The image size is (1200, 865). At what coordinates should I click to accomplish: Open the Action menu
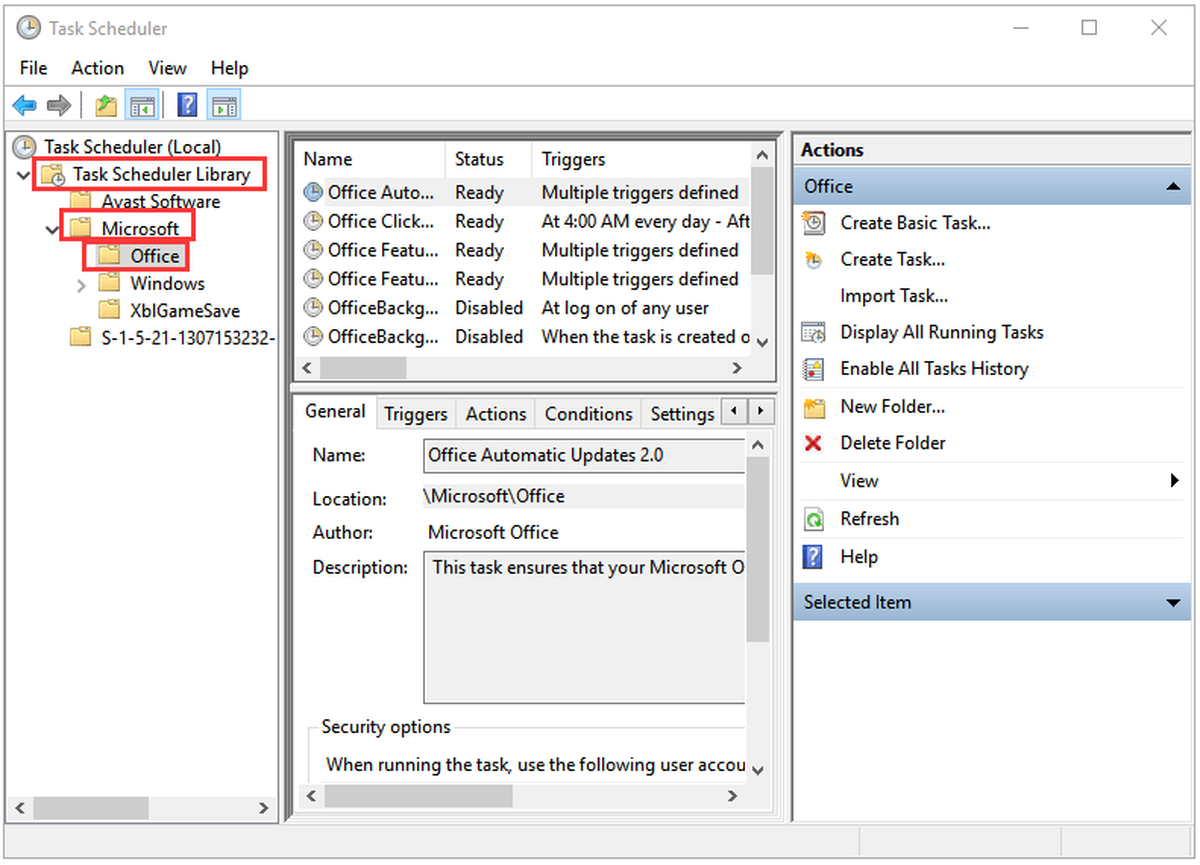98,68
